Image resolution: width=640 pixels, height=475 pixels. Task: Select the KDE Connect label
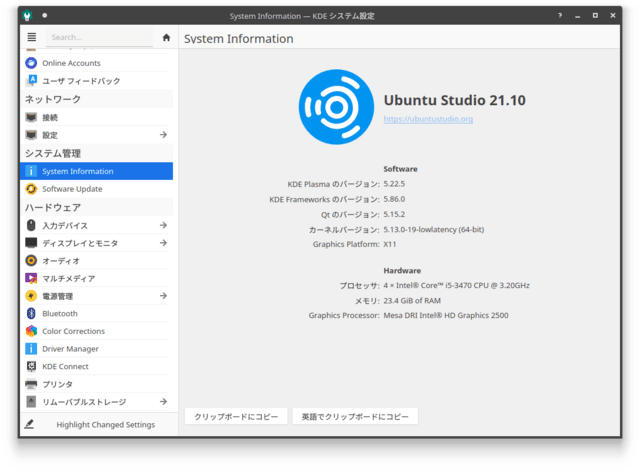pos(65,367)
